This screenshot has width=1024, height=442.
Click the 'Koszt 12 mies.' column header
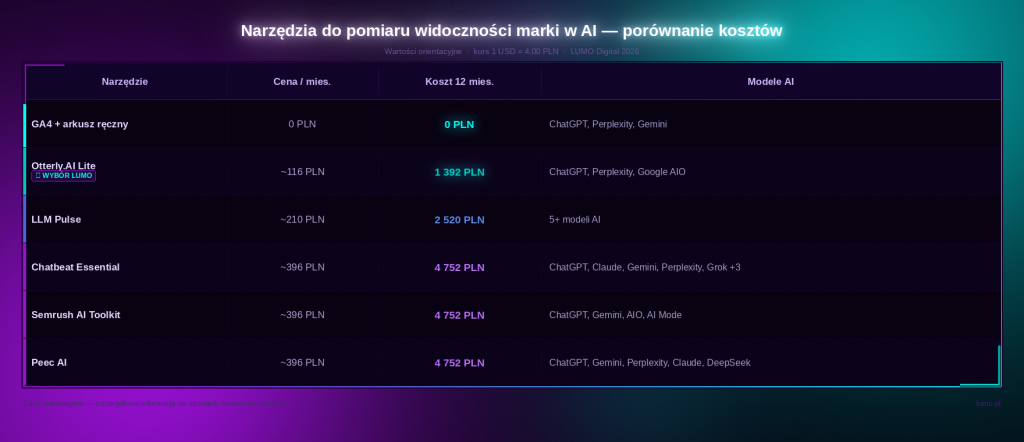tap(459, 82)
